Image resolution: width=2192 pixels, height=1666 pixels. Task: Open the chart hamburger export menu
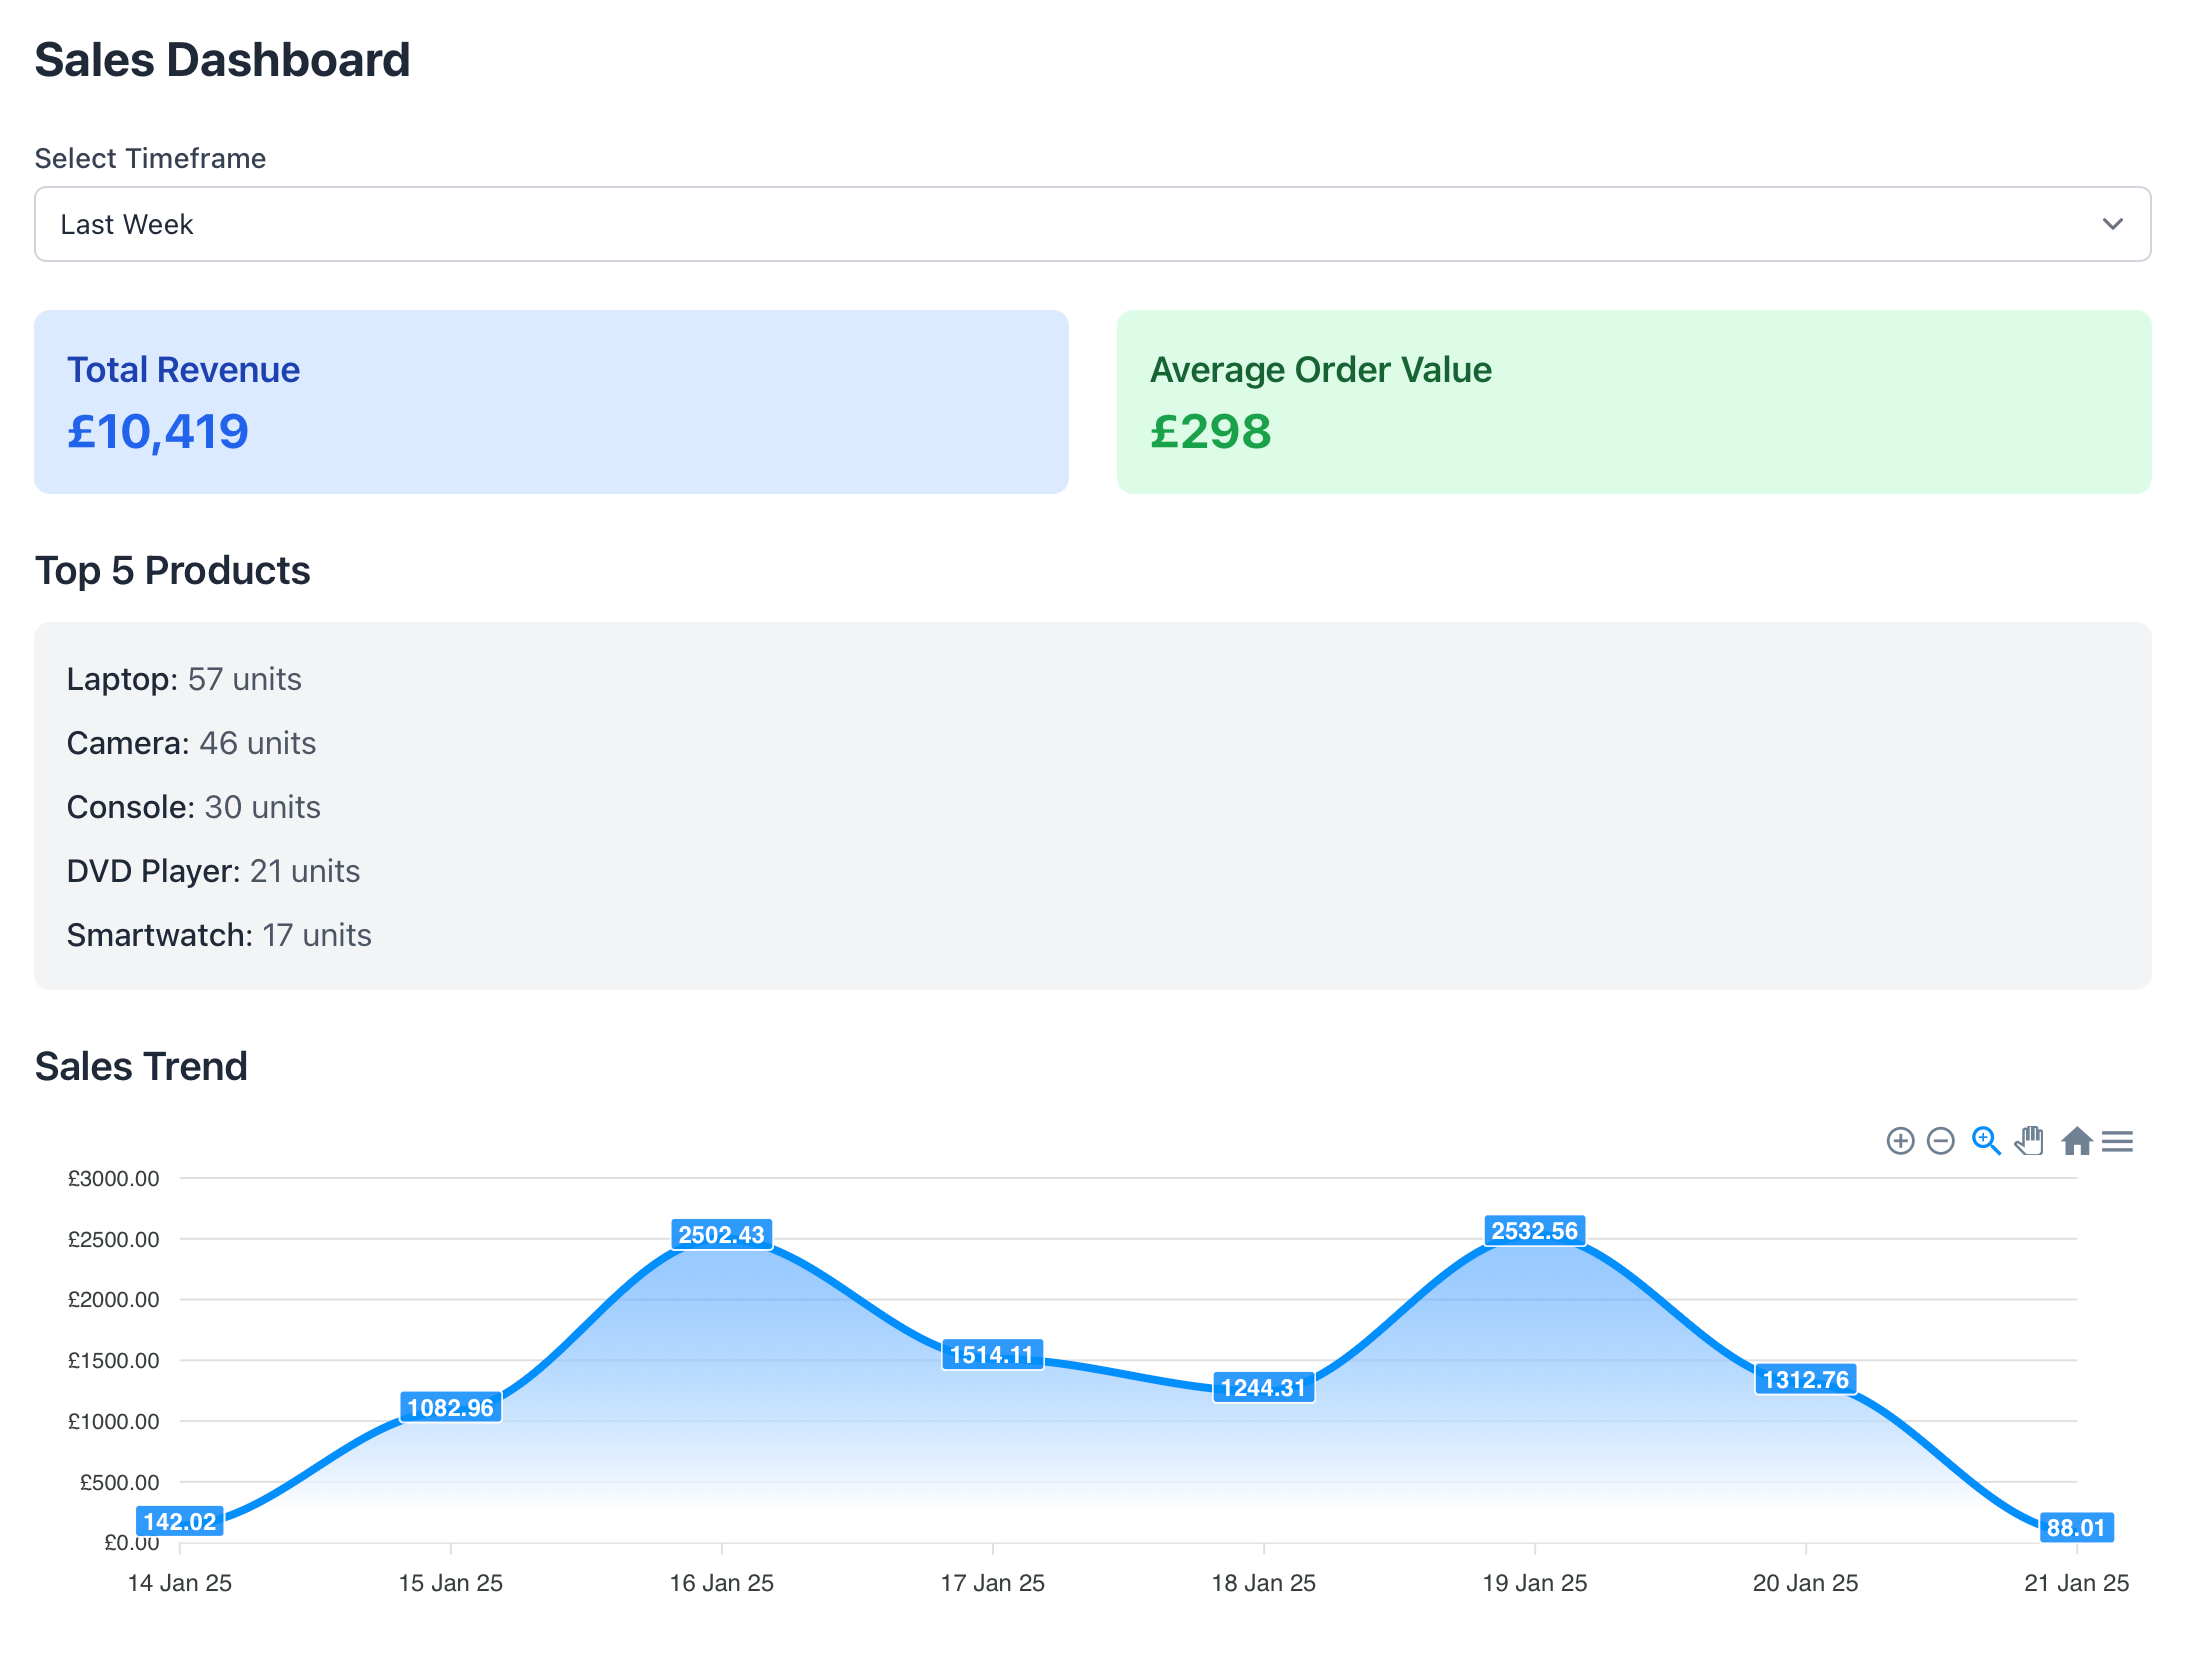point(2117,1141)
